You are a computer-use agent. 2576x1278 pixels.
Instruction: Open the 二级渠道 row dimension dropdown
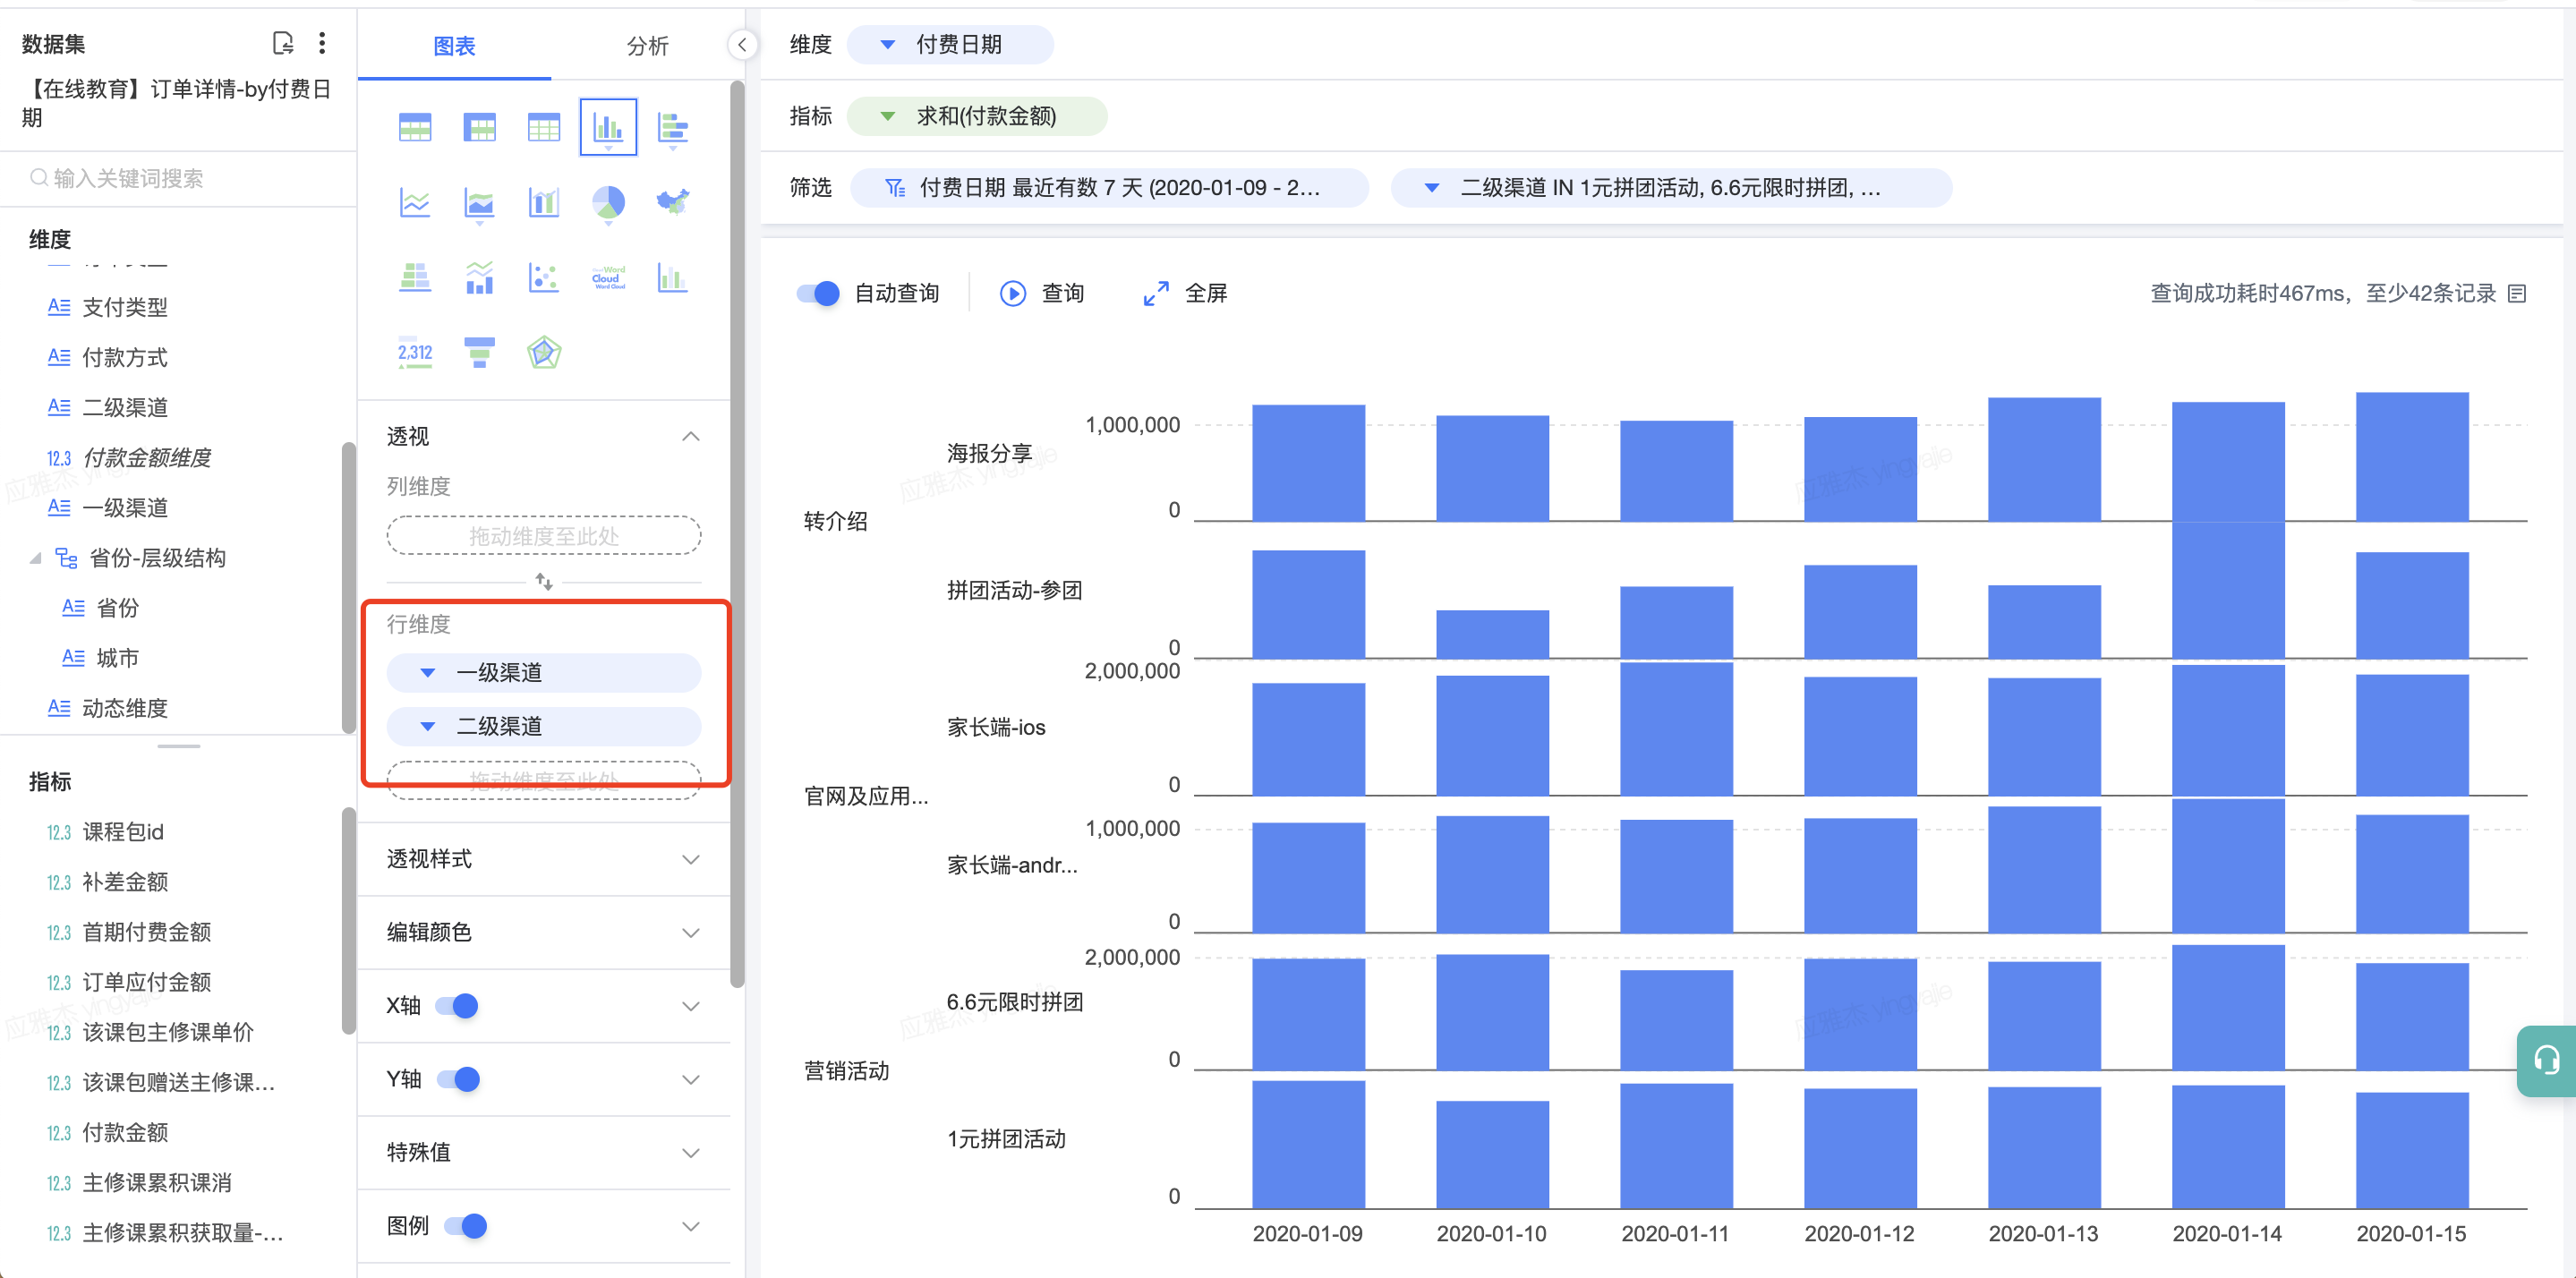pos(427,726)
